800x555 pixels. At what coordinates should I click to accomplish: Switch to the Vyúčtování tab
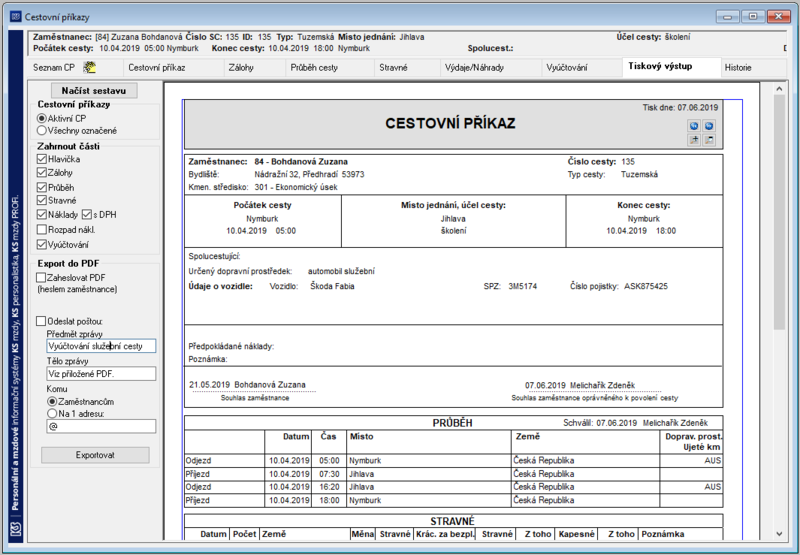[567, 67]
